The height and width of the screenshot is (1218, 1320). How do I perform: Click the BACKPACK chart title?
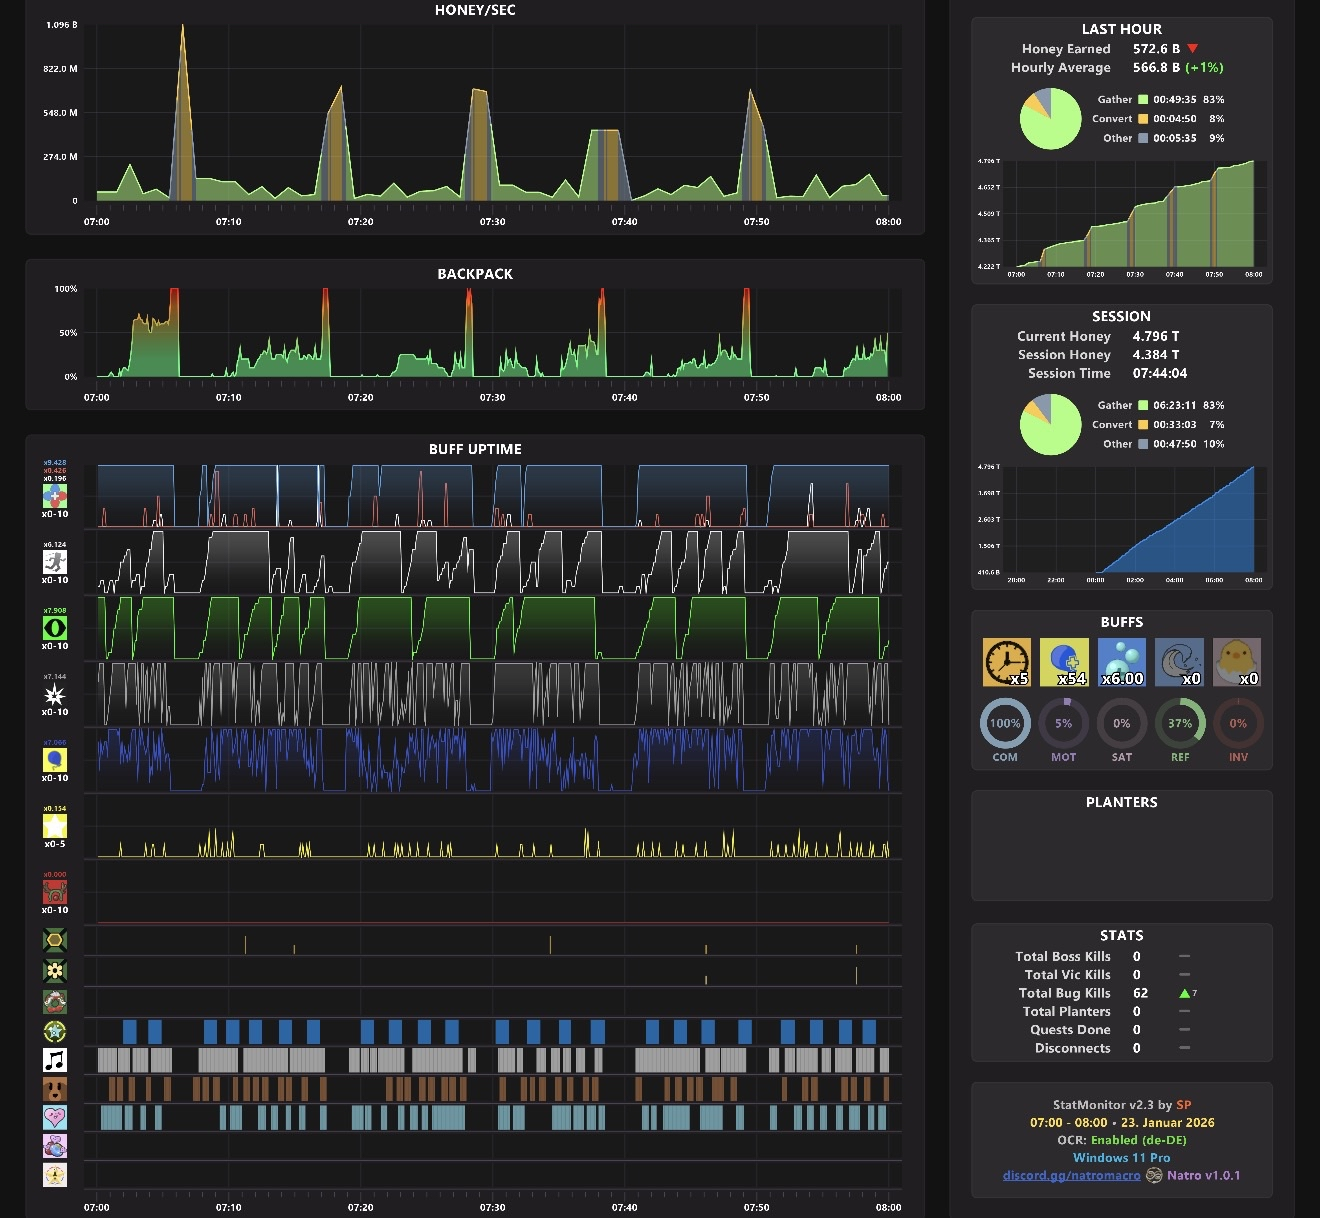pos(475,274)
